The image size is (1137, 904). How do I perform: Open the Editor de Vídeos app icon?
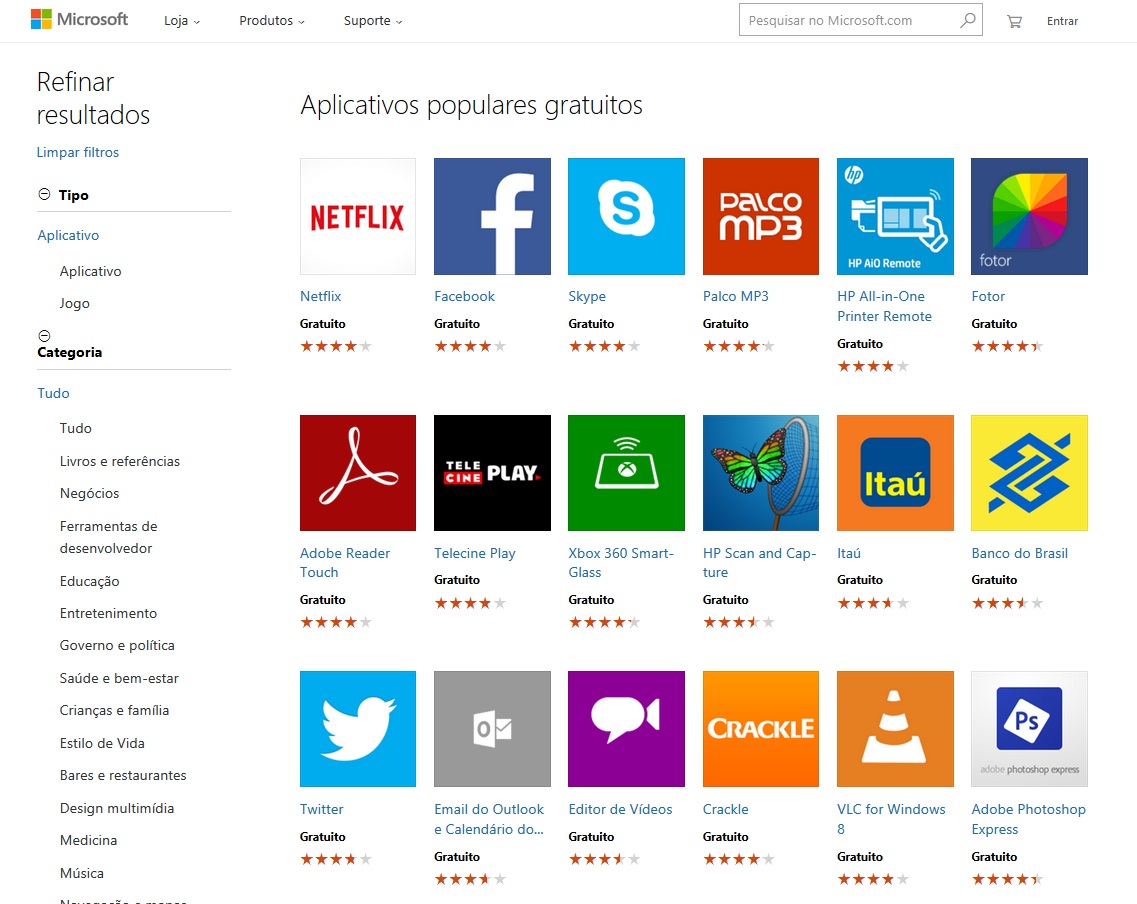pos(627,729)
